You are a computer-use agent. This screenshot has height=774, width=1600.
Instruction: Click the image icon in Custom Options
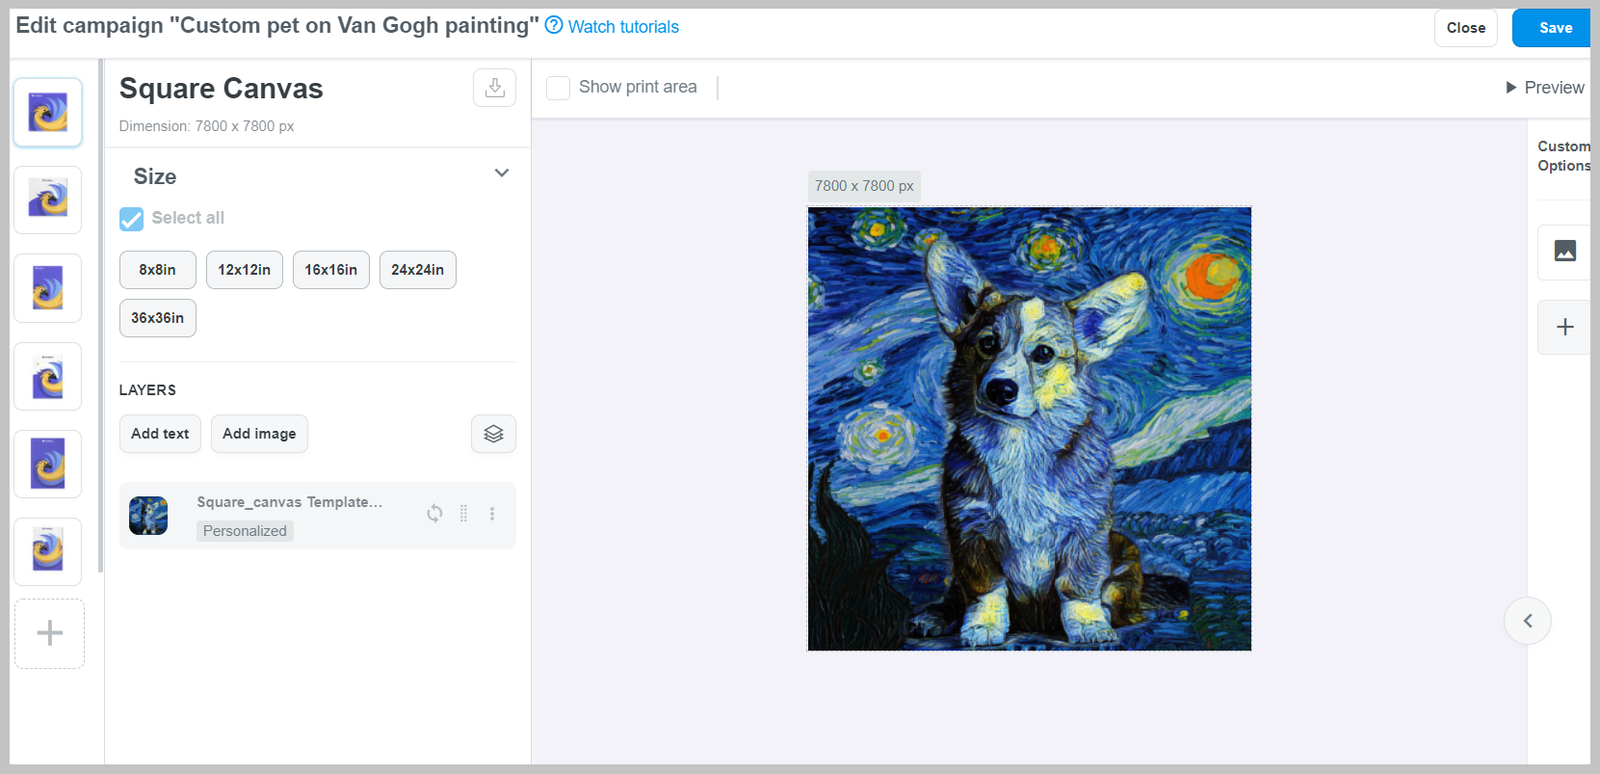coord(1564,251)
